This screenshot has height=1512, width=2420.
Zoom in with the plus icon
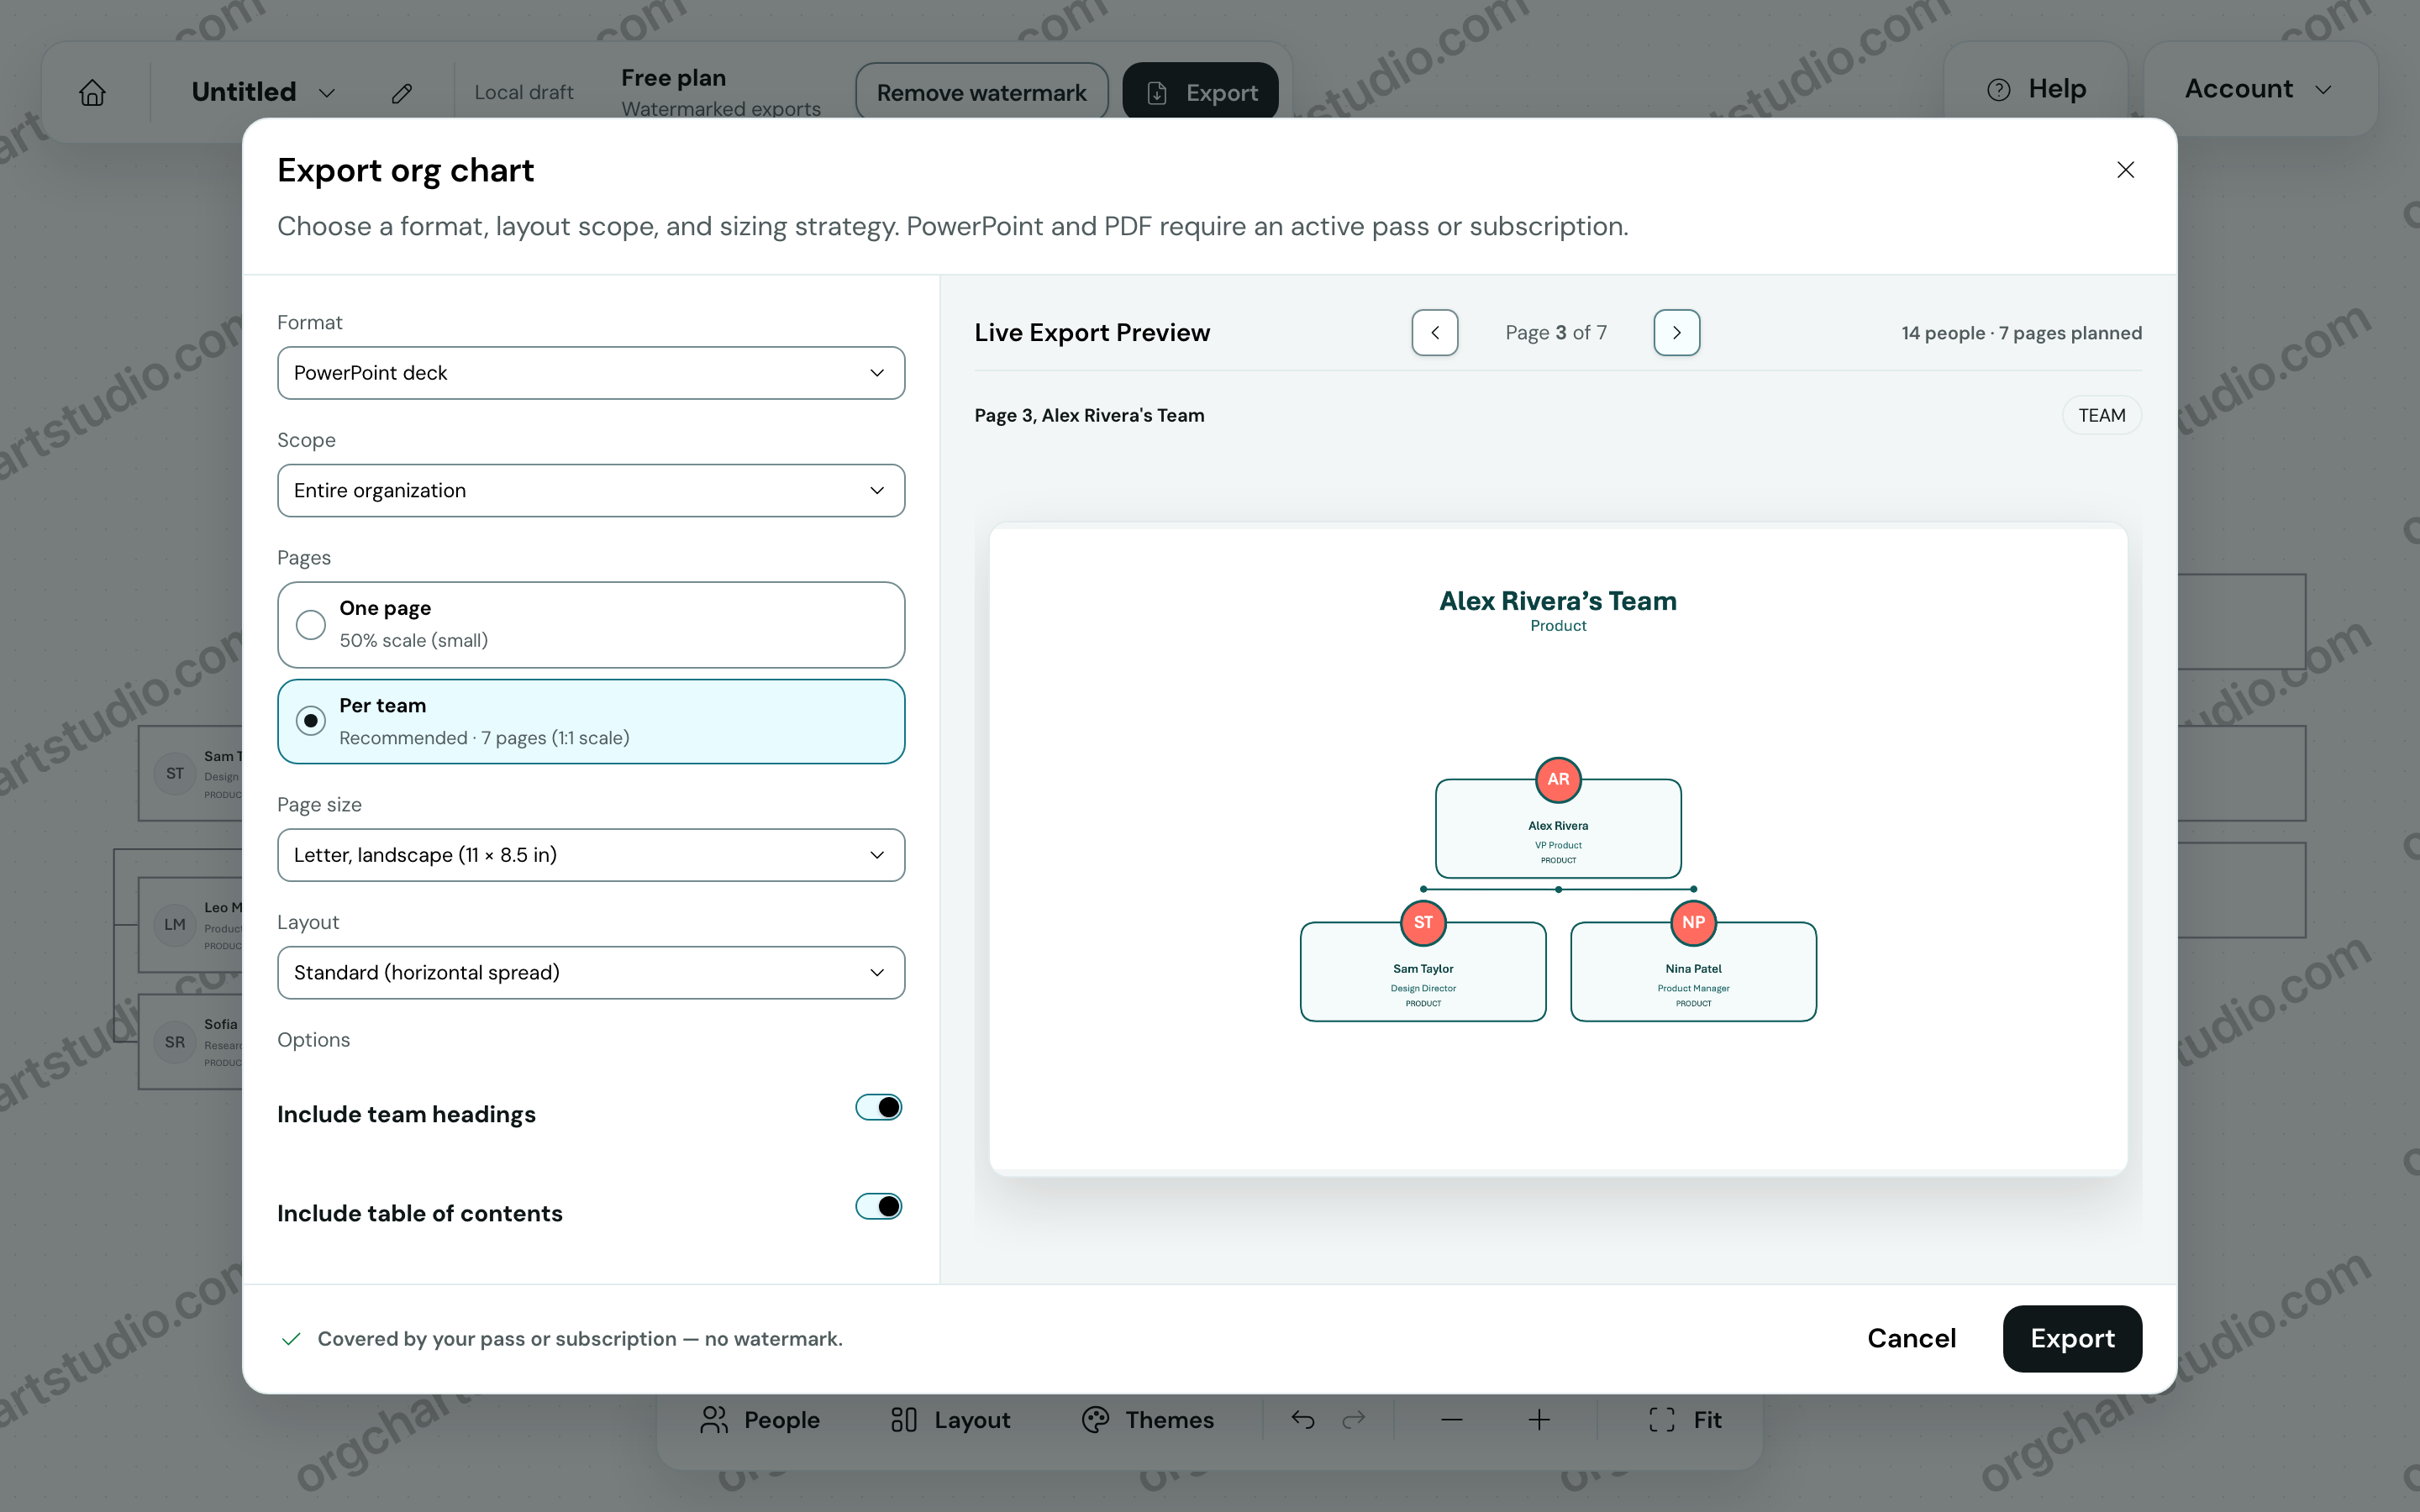point(1540,1419)
